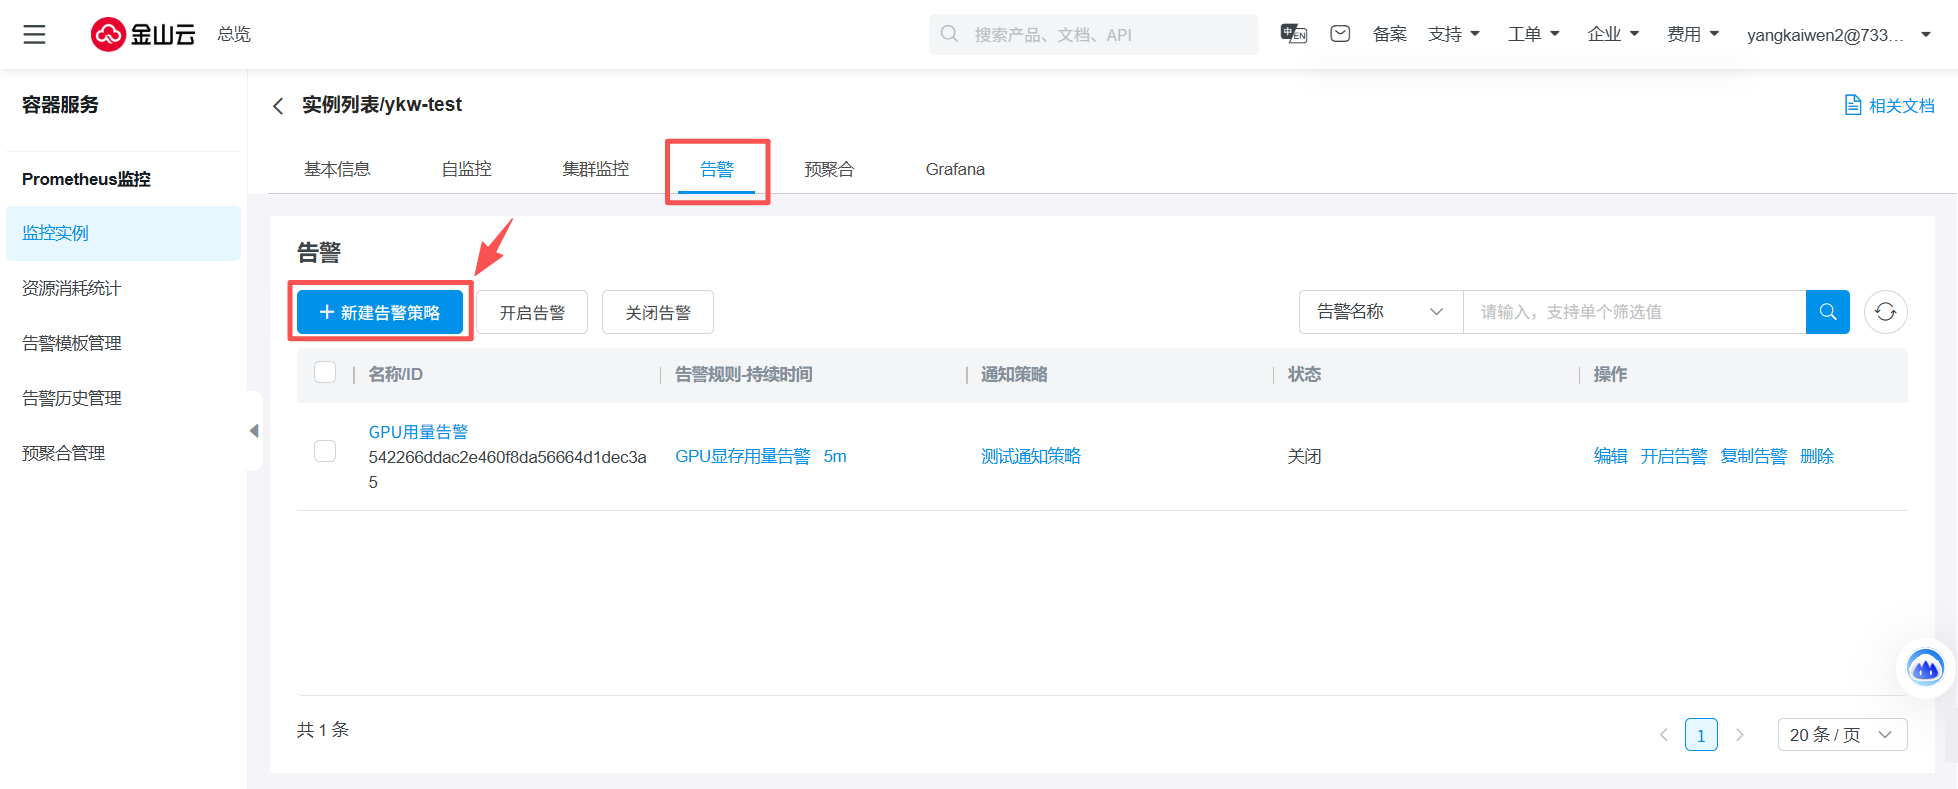Expand the 20 条/页 page size selector
The width and height of the screenshot is (1958, 789).
tap(1841, 735)
